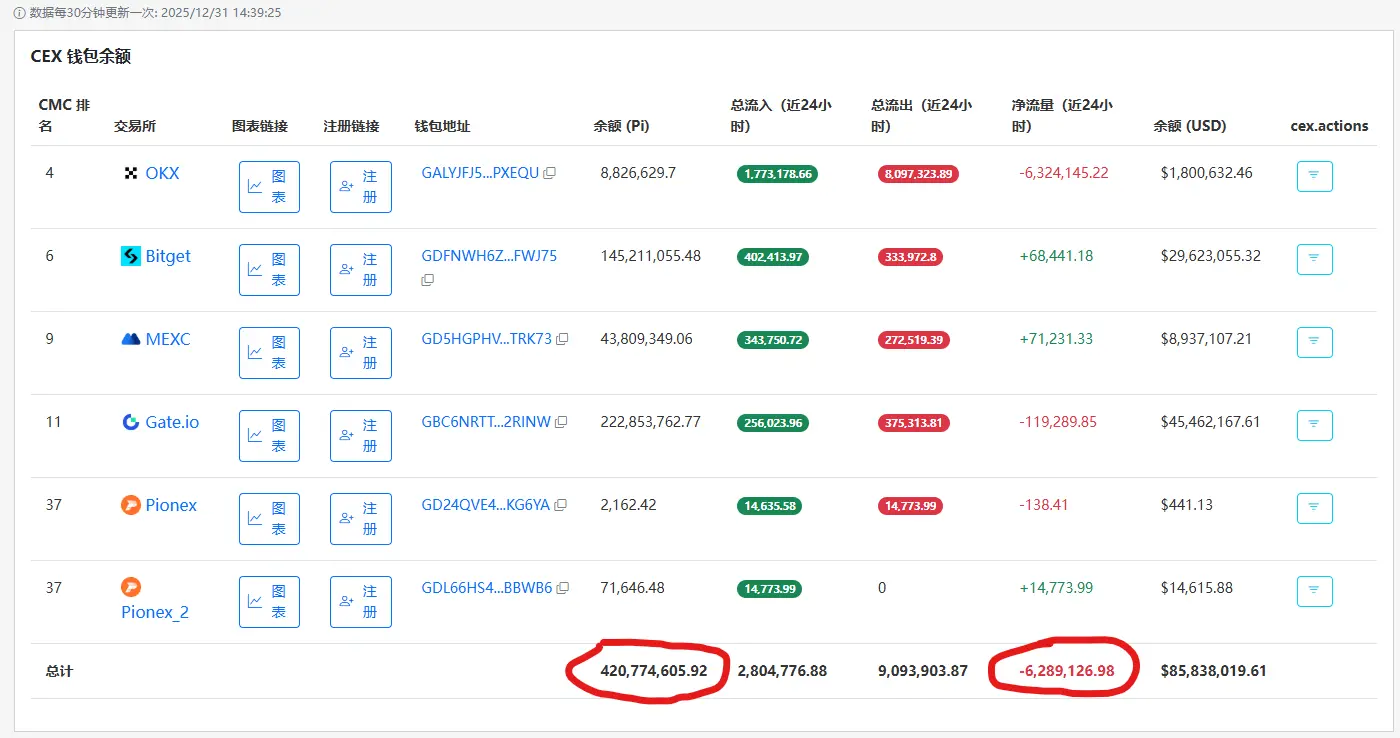Copy the Pionex_2 GDL66HS4 wallet address
This screenshot has width=1400, height=738.
pos(563,588)
